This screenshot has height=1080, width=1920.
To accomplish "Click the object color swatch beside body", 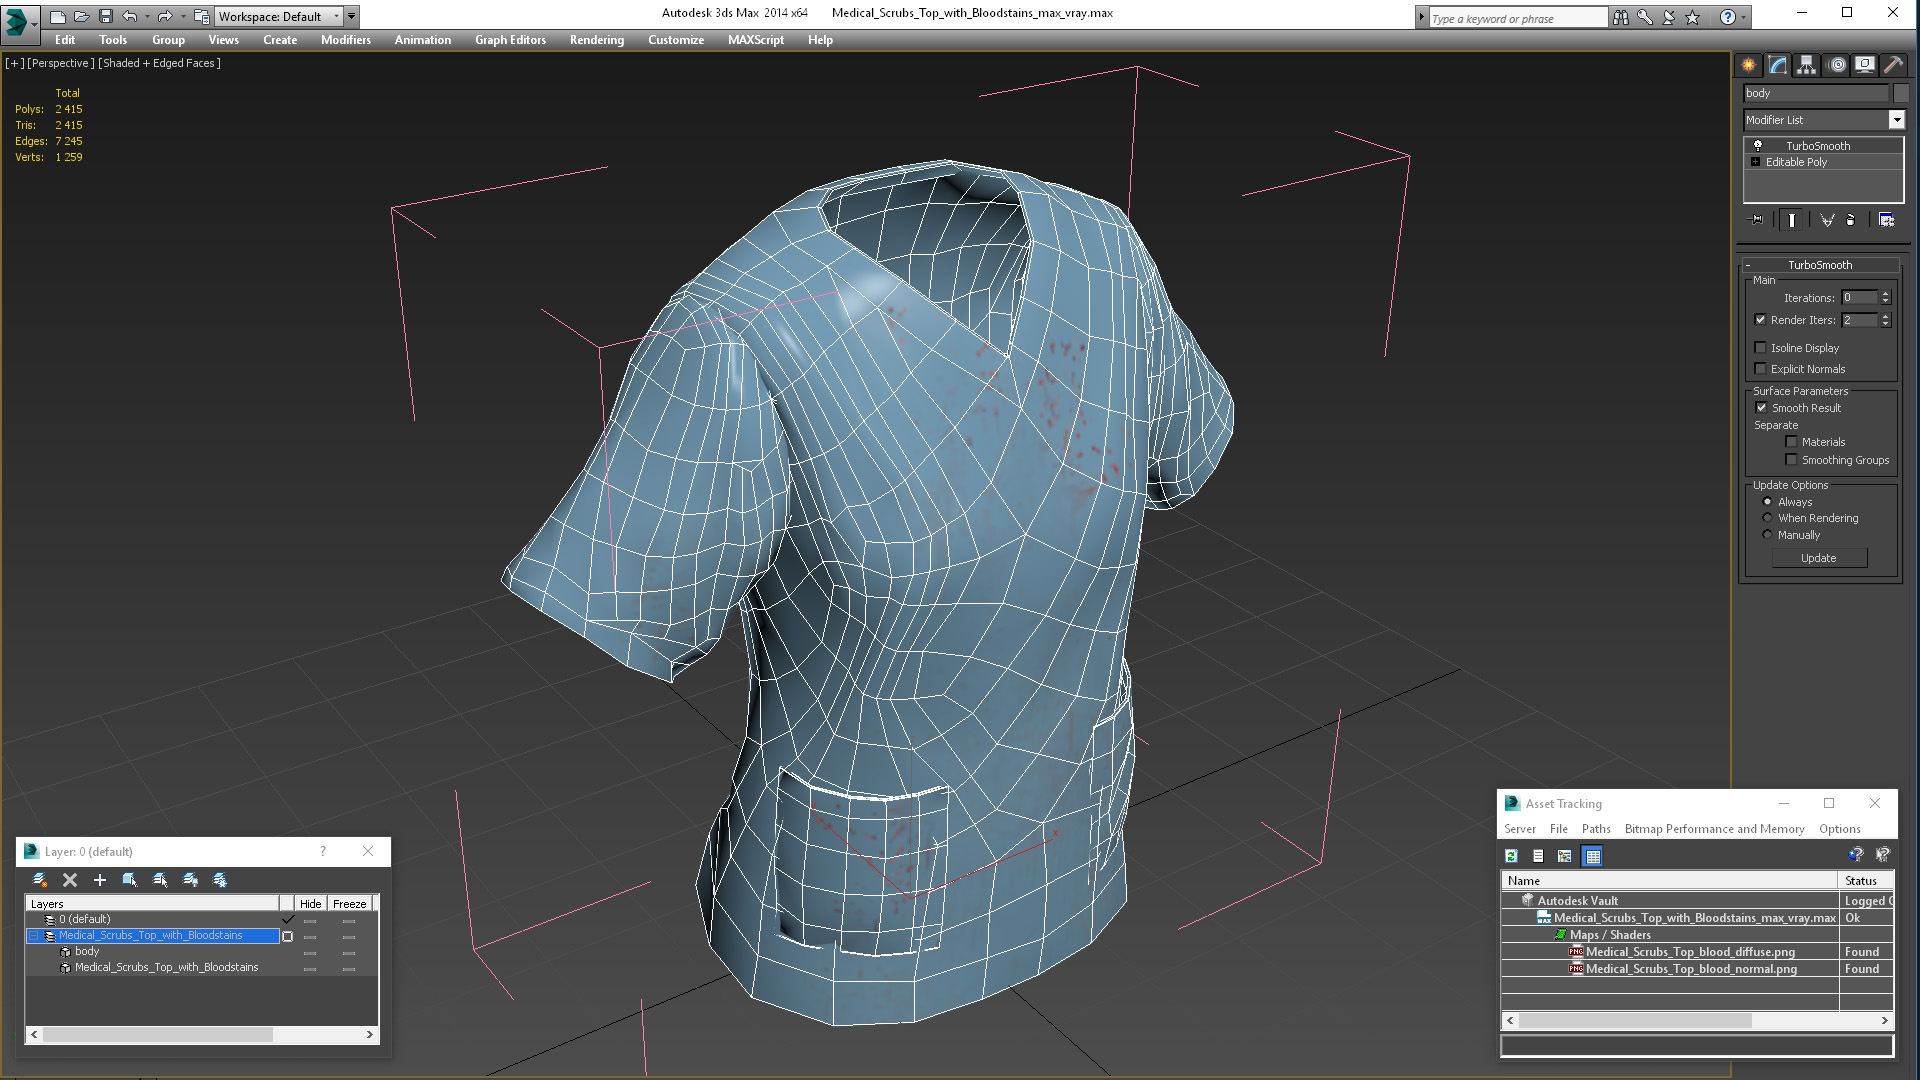I will (1901, 93).
